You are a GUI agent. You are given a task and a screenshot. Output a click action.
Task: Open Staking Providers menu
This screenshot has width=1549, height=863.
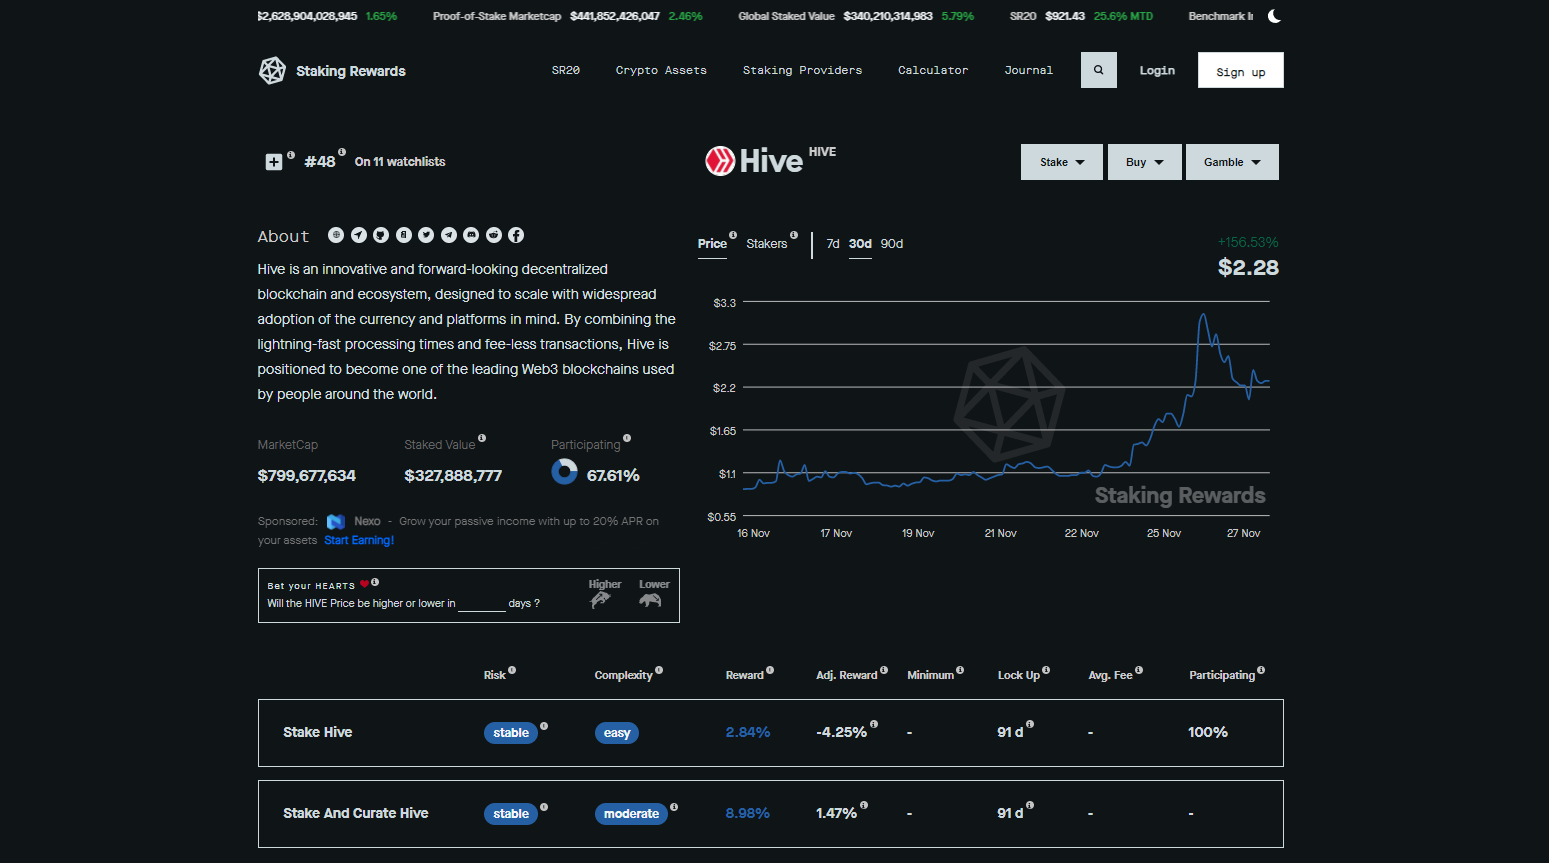pos(802,70)
